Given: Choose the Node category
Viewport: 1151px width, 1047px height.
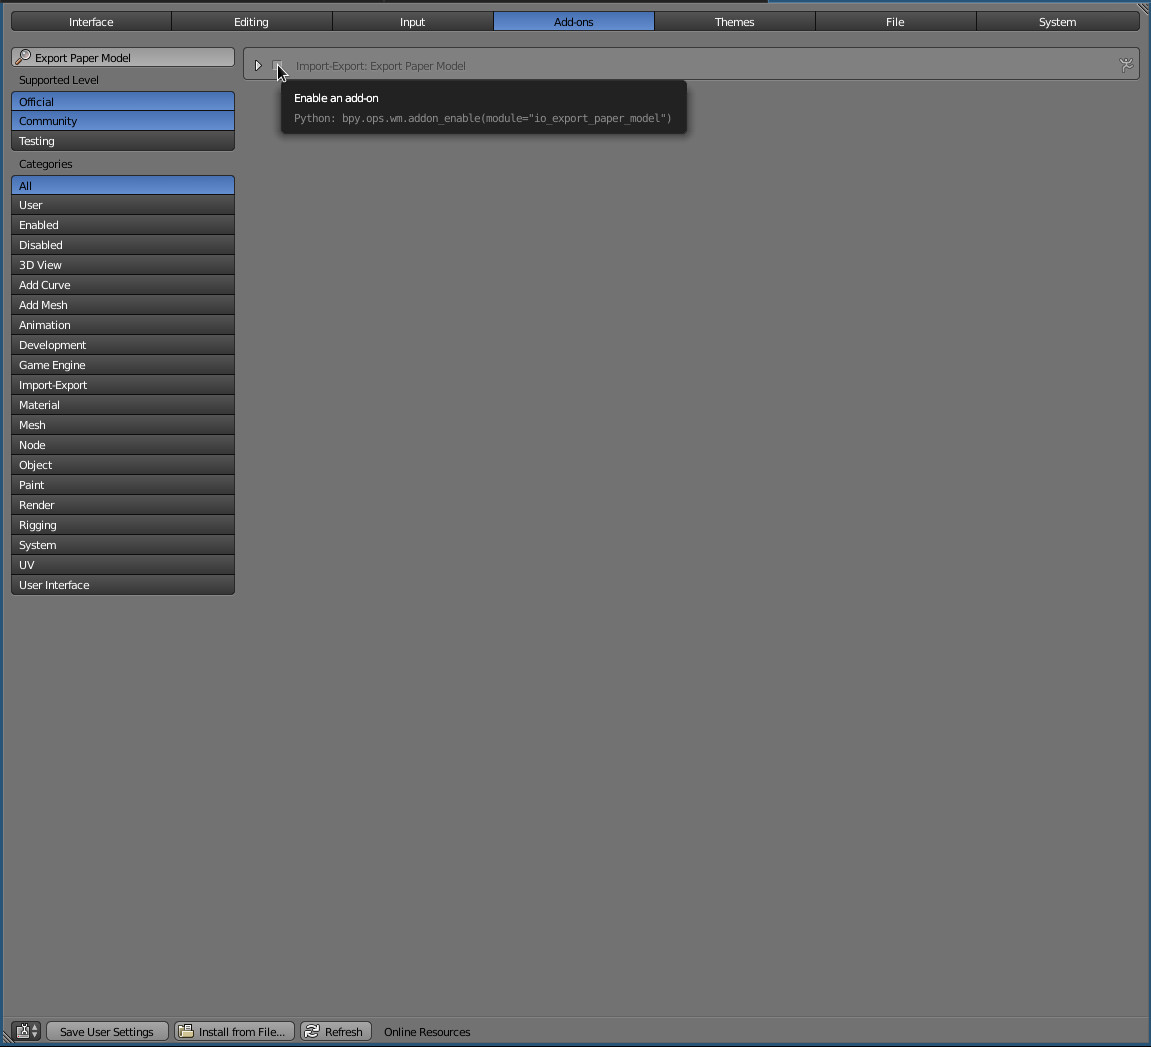Looking at the screenshot, I should point(123,445).
